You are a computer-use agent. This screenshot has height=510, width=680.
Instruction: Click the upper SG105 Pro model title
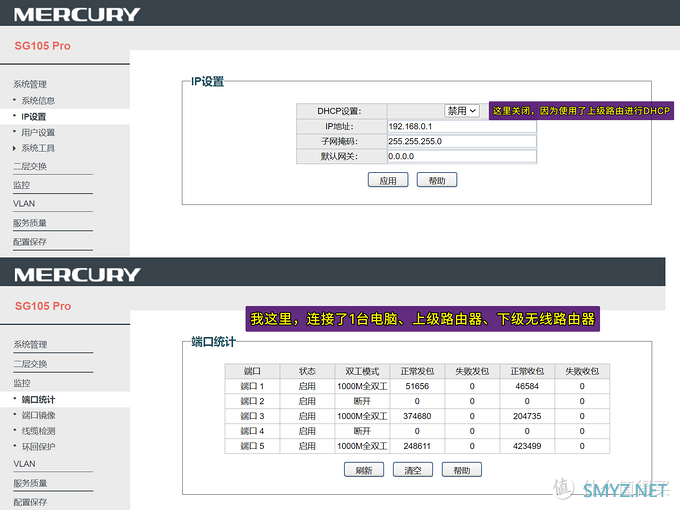coord(42,46)
